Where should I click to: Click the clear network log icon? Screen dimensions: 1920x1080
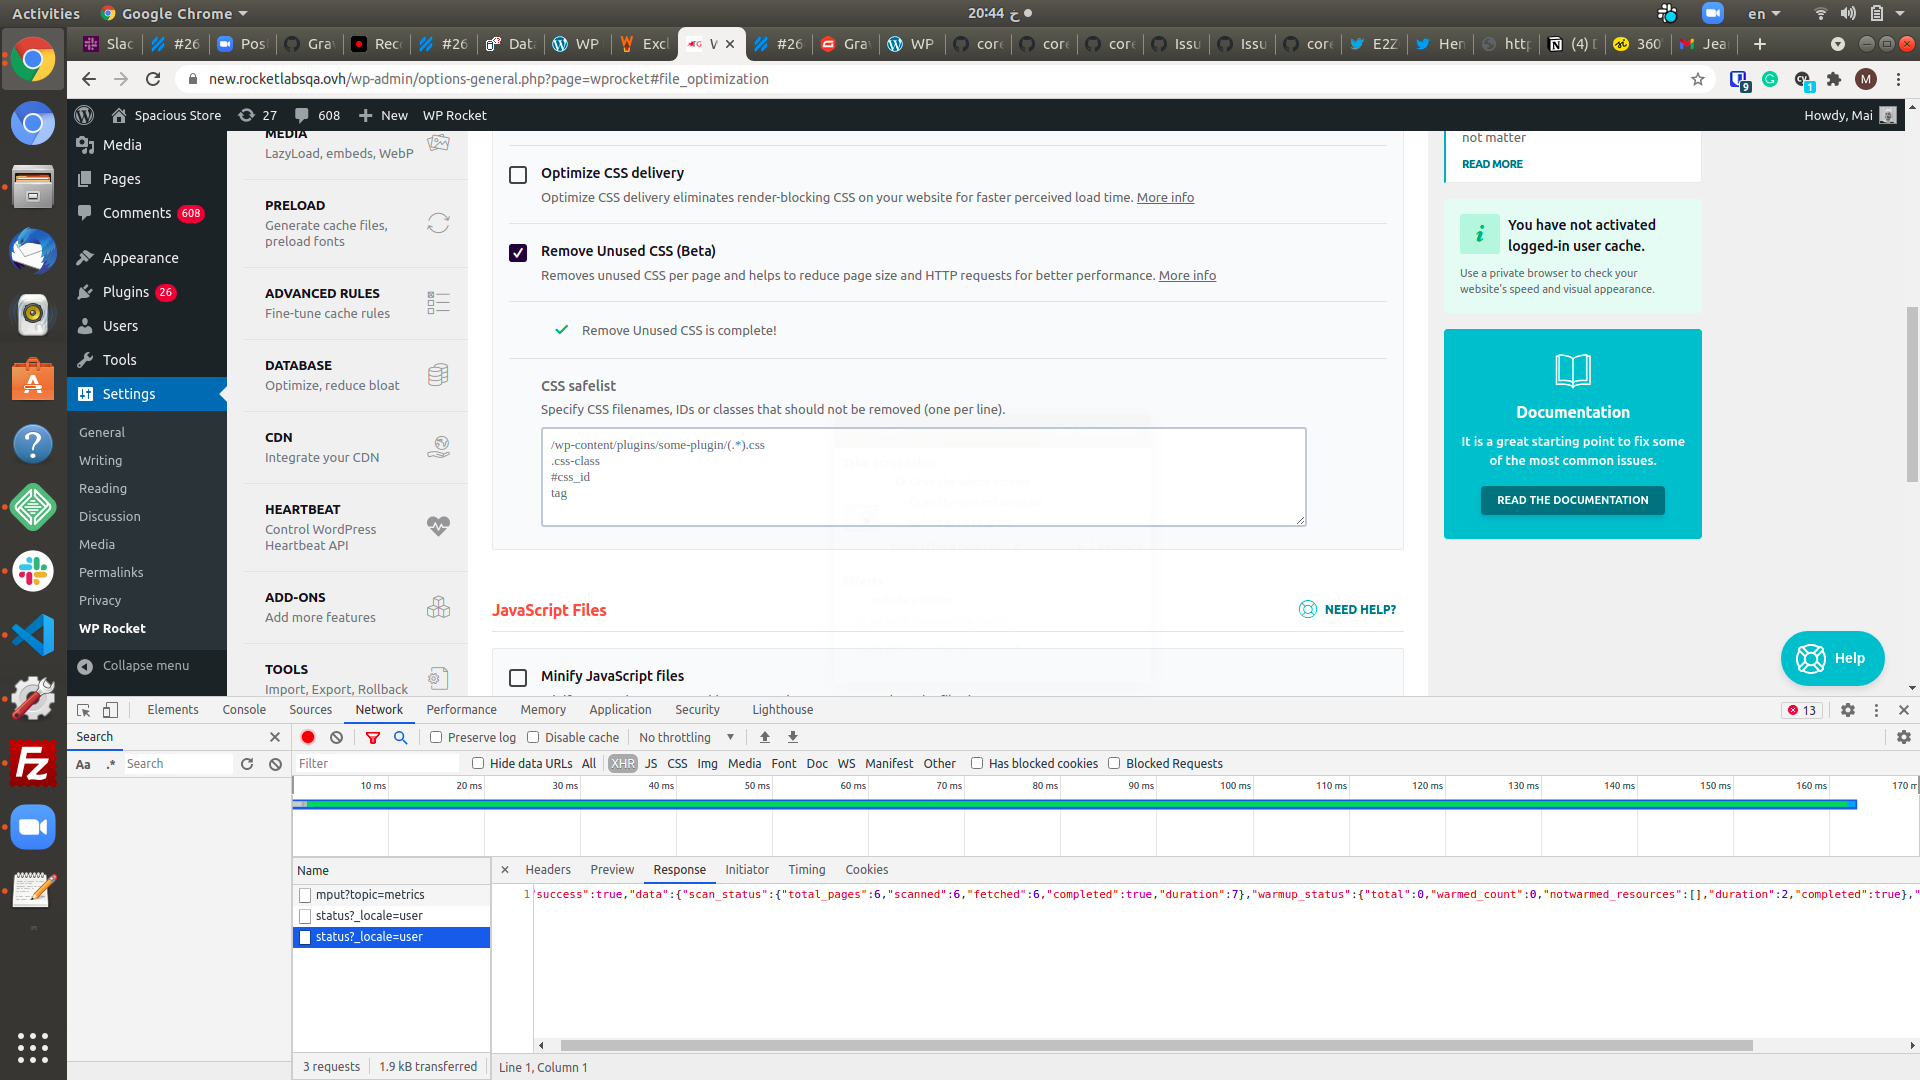[x=337, y=737]
